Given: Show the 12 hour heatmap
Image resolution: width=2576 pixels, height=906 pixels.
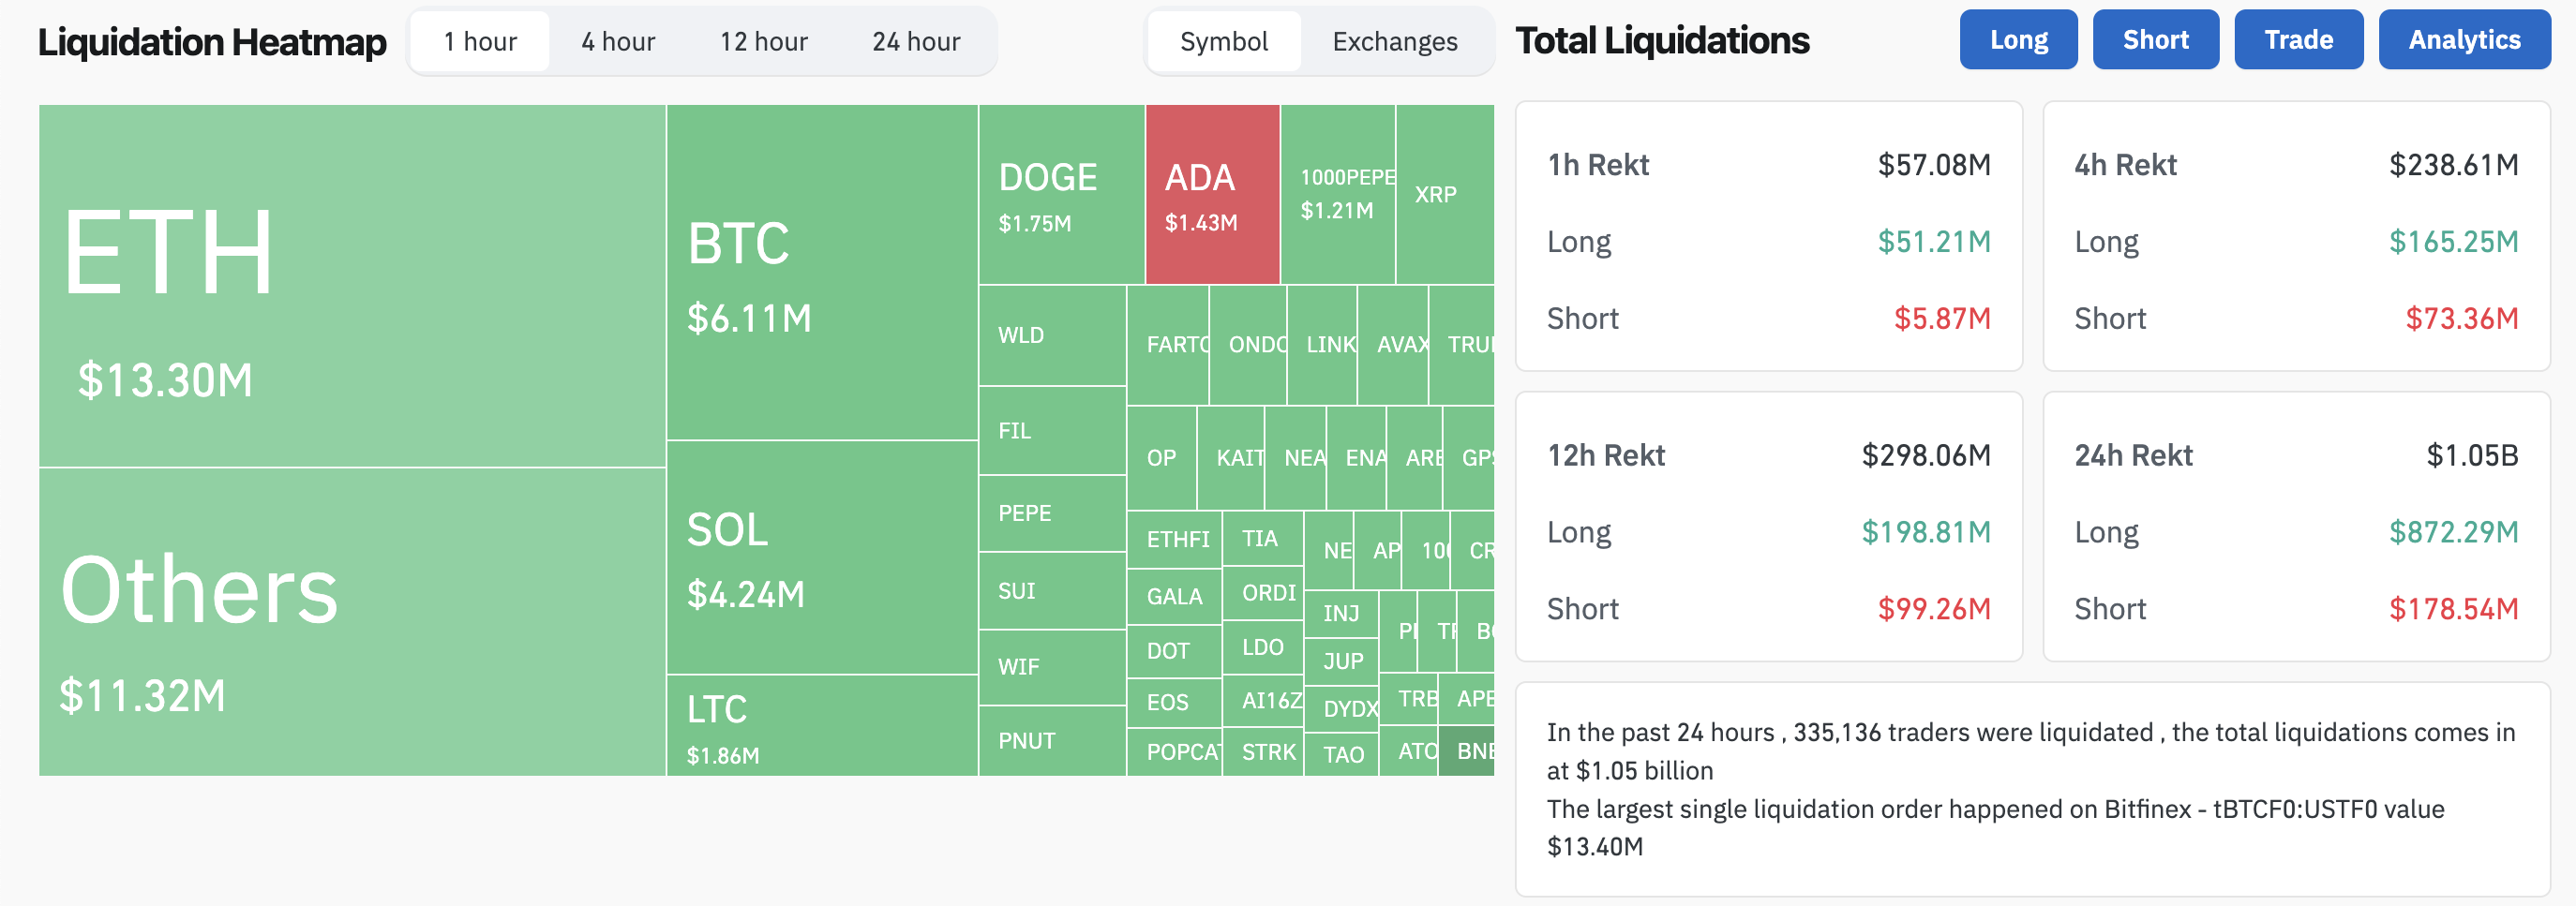Looking at the screenshot, I should coord(763,42).
